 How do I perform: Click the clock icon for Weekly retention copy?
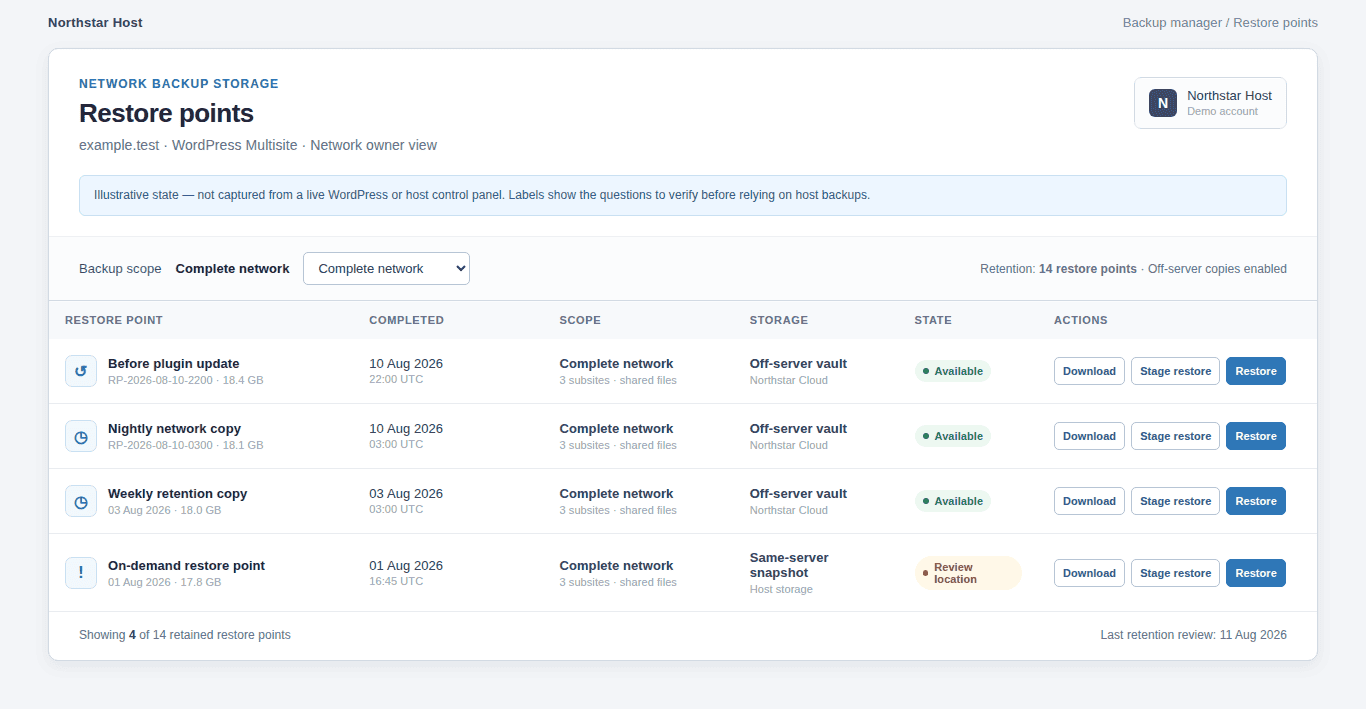pyautogui.click(x=81, y=501)
